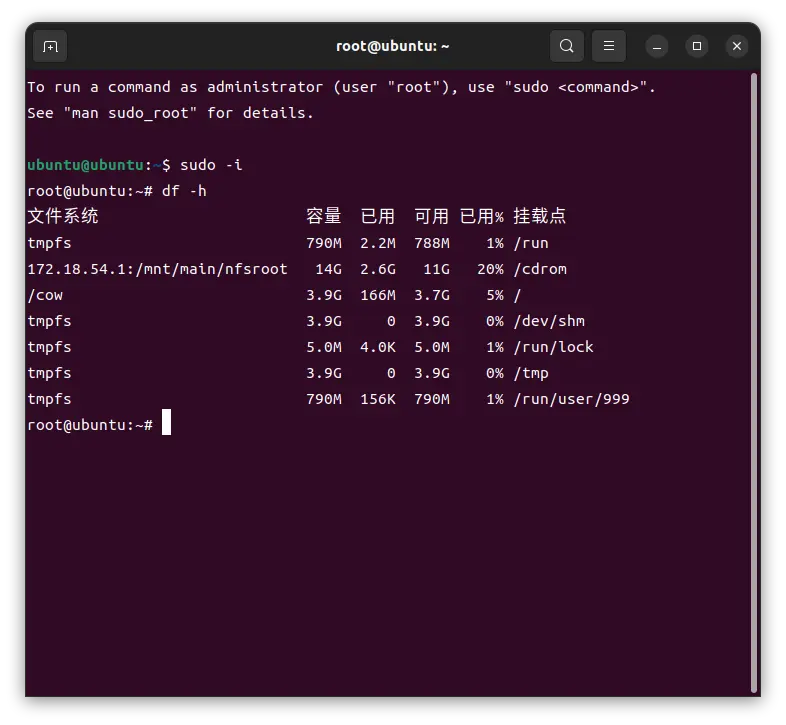
Task: Click the "df -h" command text
Action: [184, 191]
